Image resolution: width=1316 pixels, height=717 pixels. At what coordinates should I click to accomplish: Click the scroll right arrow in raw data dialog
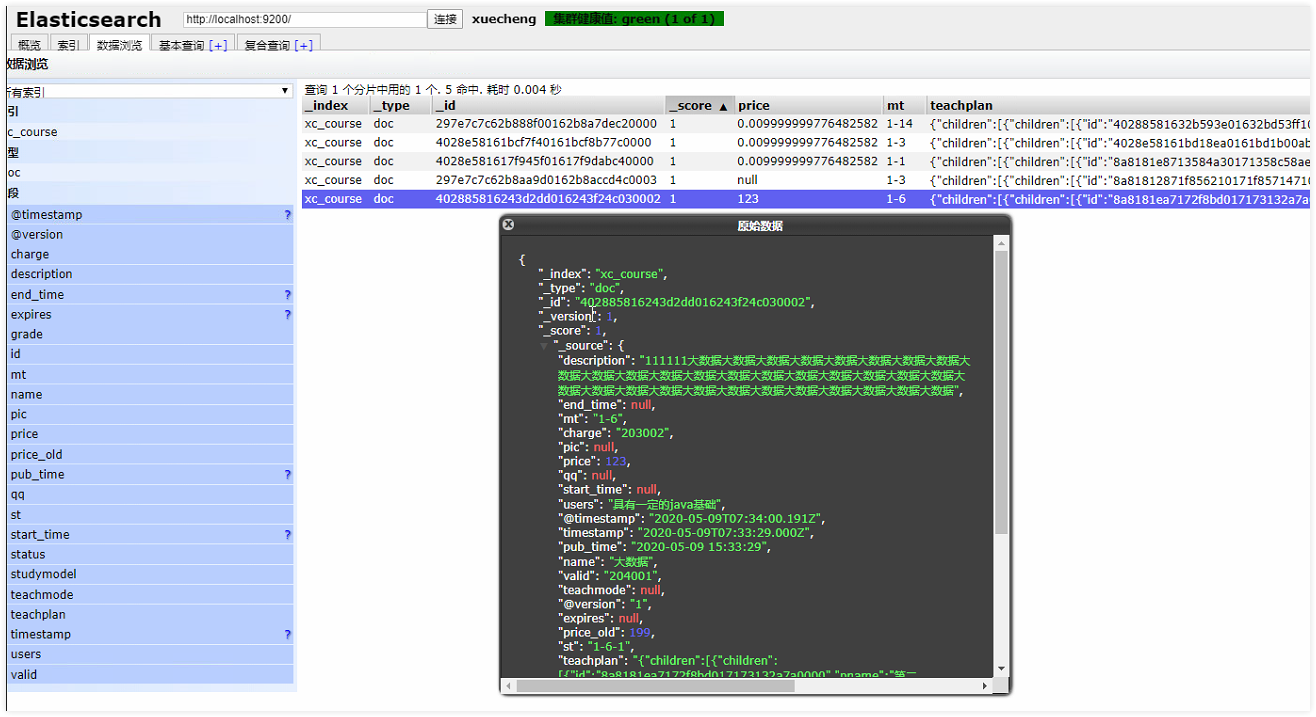pos(986,686)
